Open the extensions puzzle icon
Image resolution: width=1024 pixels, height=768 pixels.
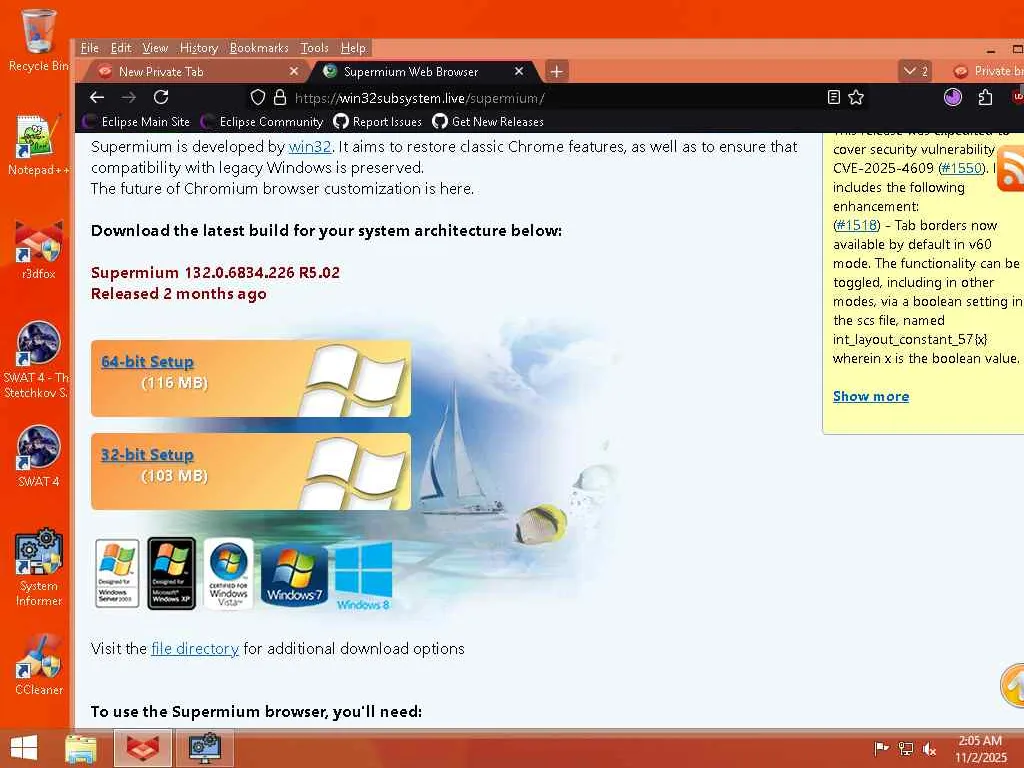pyautogui.click(x=985, y=97)
